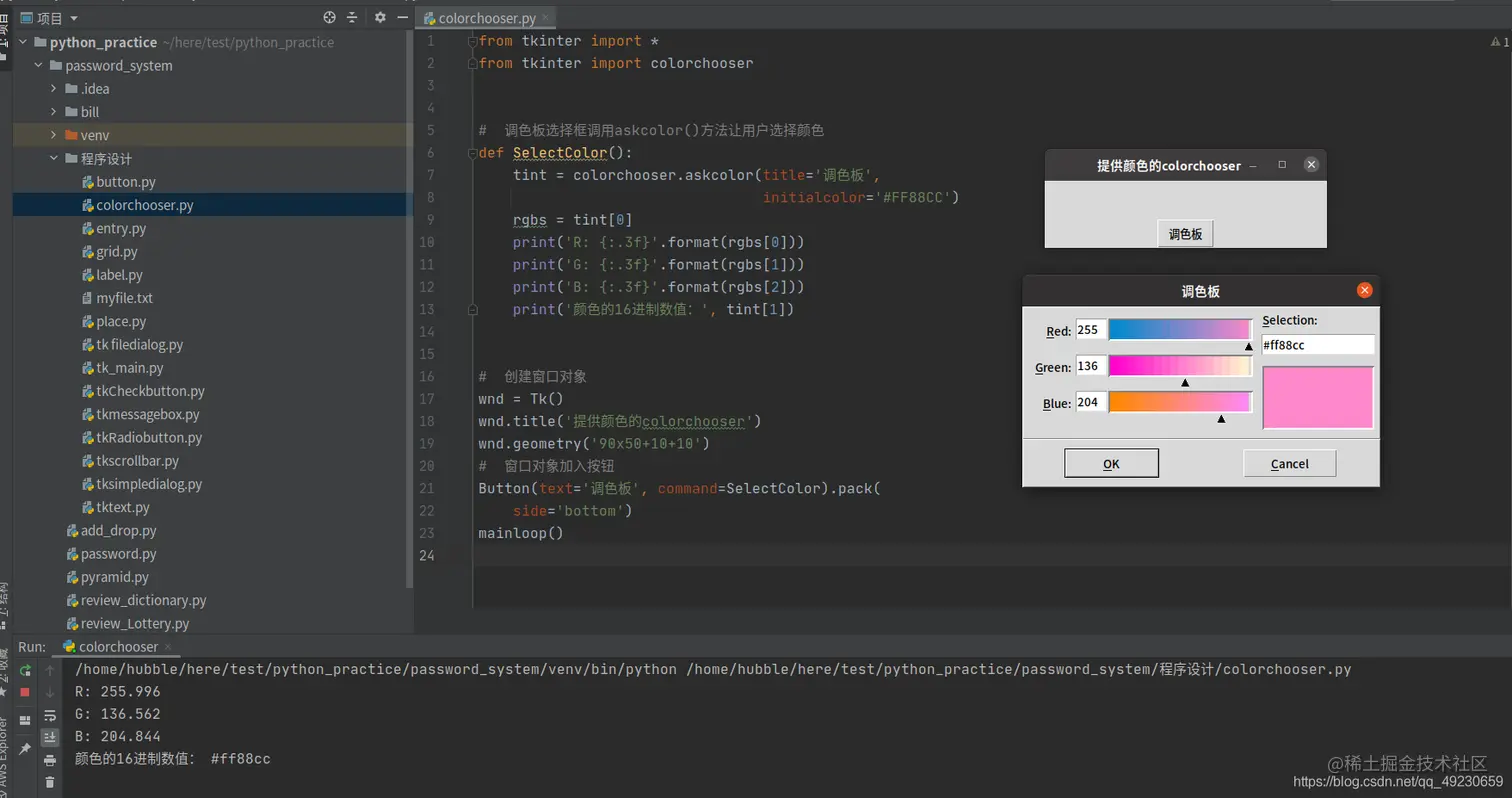This screenshot has width=1512, height=798.
Task: Open myfile.txt in project tree
Action: coord(117,298)
